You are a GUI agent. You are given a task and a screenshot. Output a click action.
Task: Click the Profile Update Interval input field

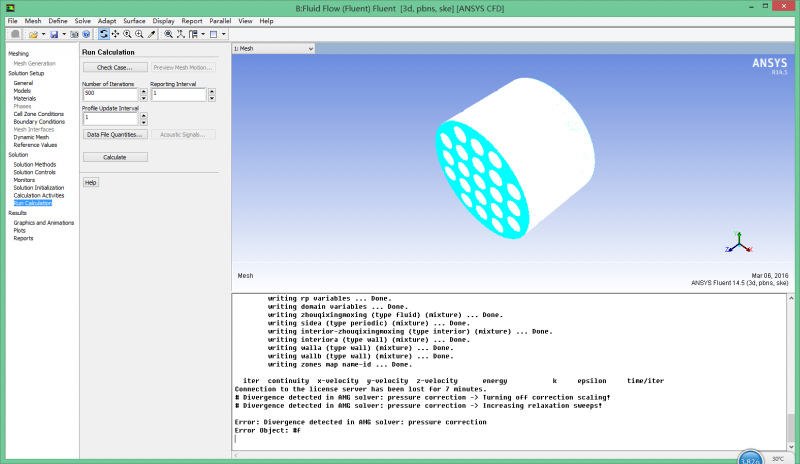tap(111, 119)
